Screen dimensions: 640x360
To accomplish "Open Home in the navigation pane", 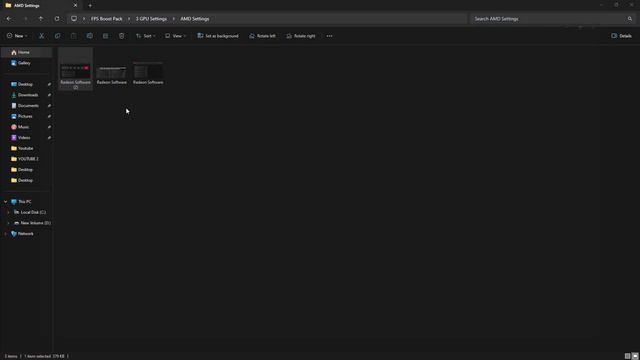I will click(27, 52).
